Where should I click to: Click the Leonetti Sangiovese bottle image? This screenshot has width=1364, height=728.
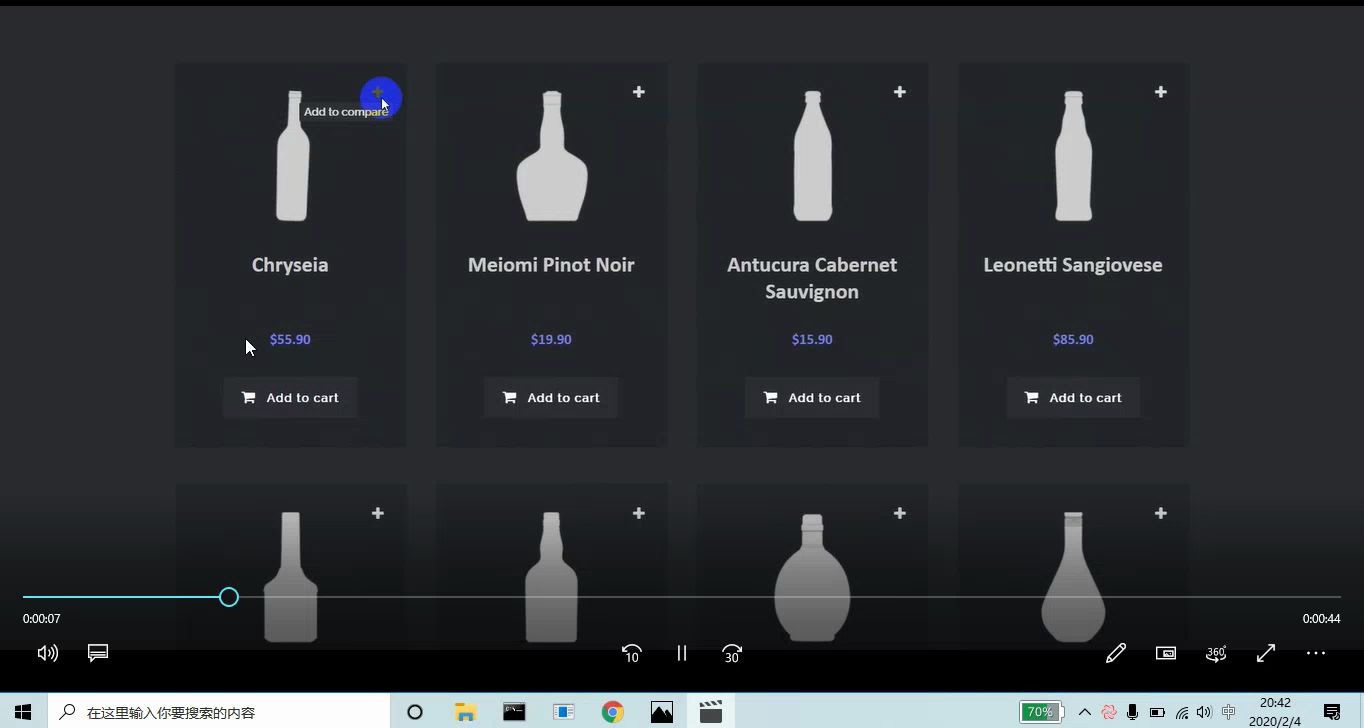point(1073,156)
